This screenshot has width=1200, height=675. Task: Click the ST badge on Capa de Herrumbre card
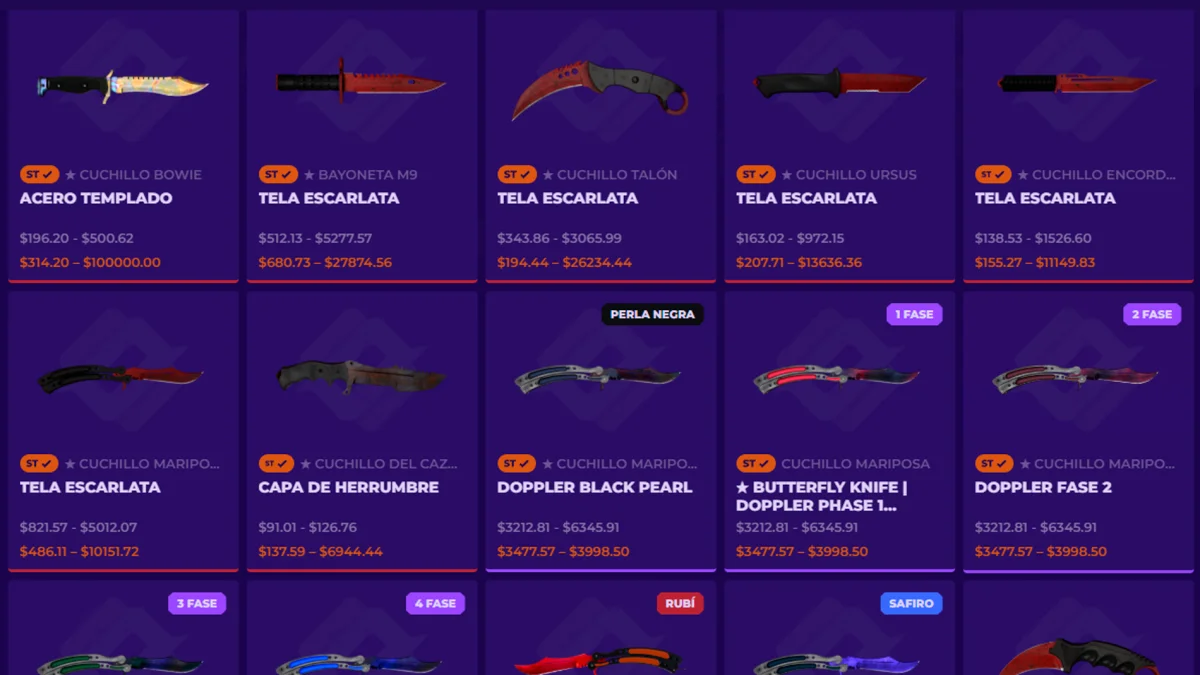pyautogui.click(x=279, y=463)
